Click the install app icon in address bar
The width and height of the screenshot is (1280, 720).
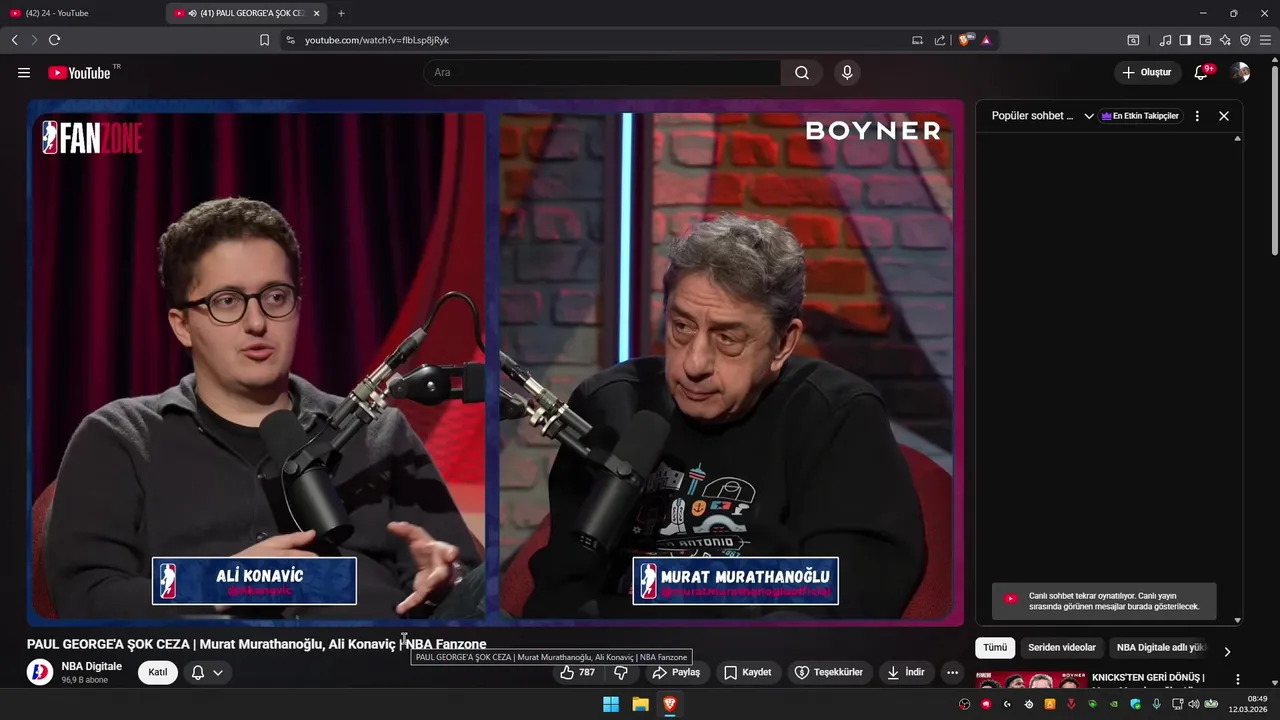917,40
